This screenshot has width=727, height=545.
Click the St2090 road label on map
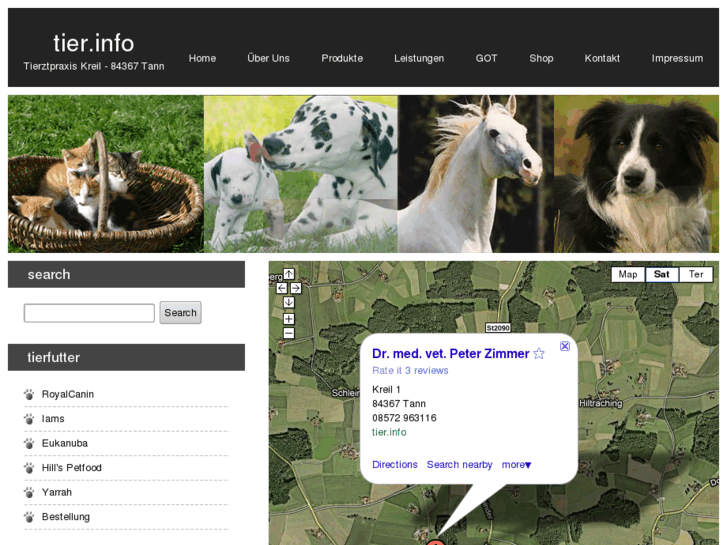(x=498, y=328)
